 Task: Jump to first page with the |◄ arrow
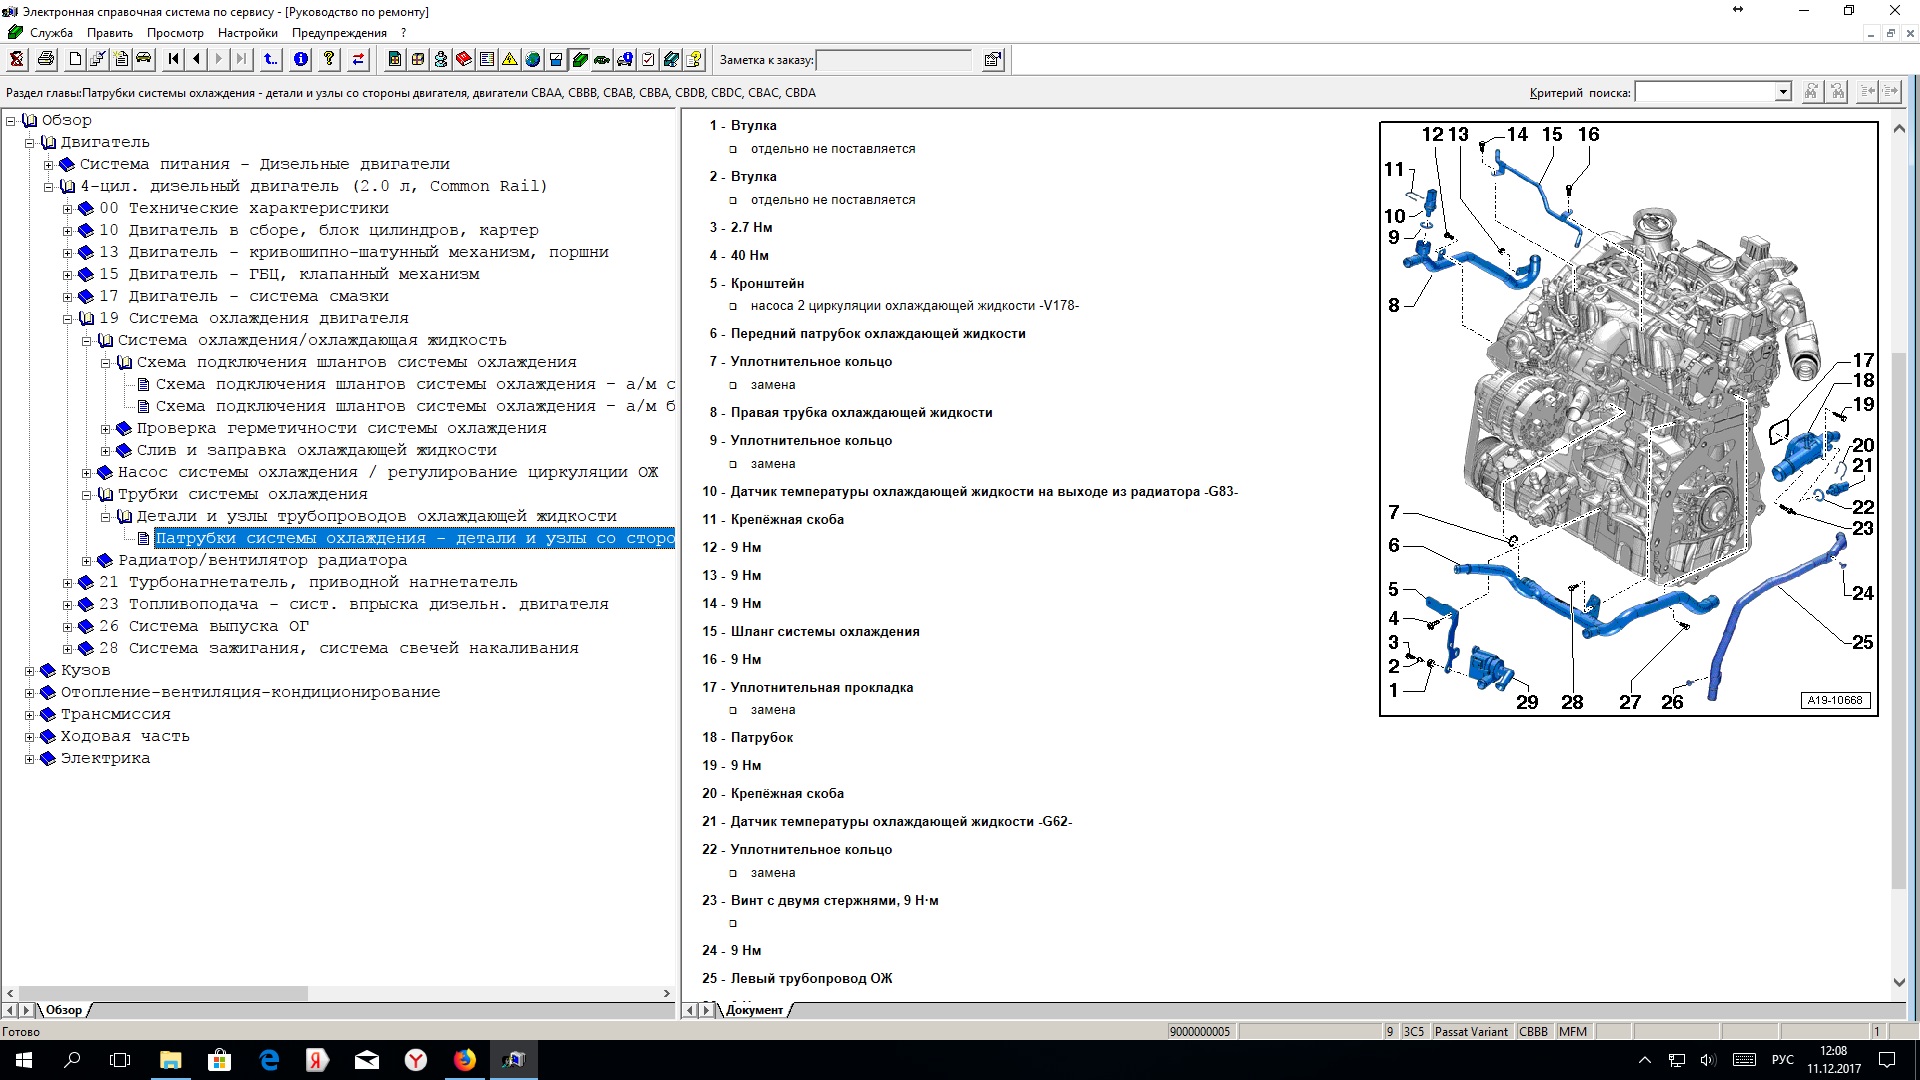(x=174, y=60)
